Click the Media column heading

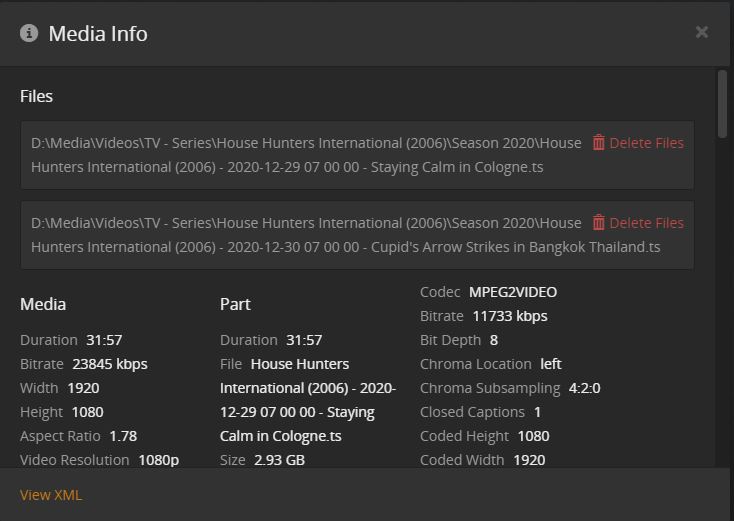coord(43,304)
